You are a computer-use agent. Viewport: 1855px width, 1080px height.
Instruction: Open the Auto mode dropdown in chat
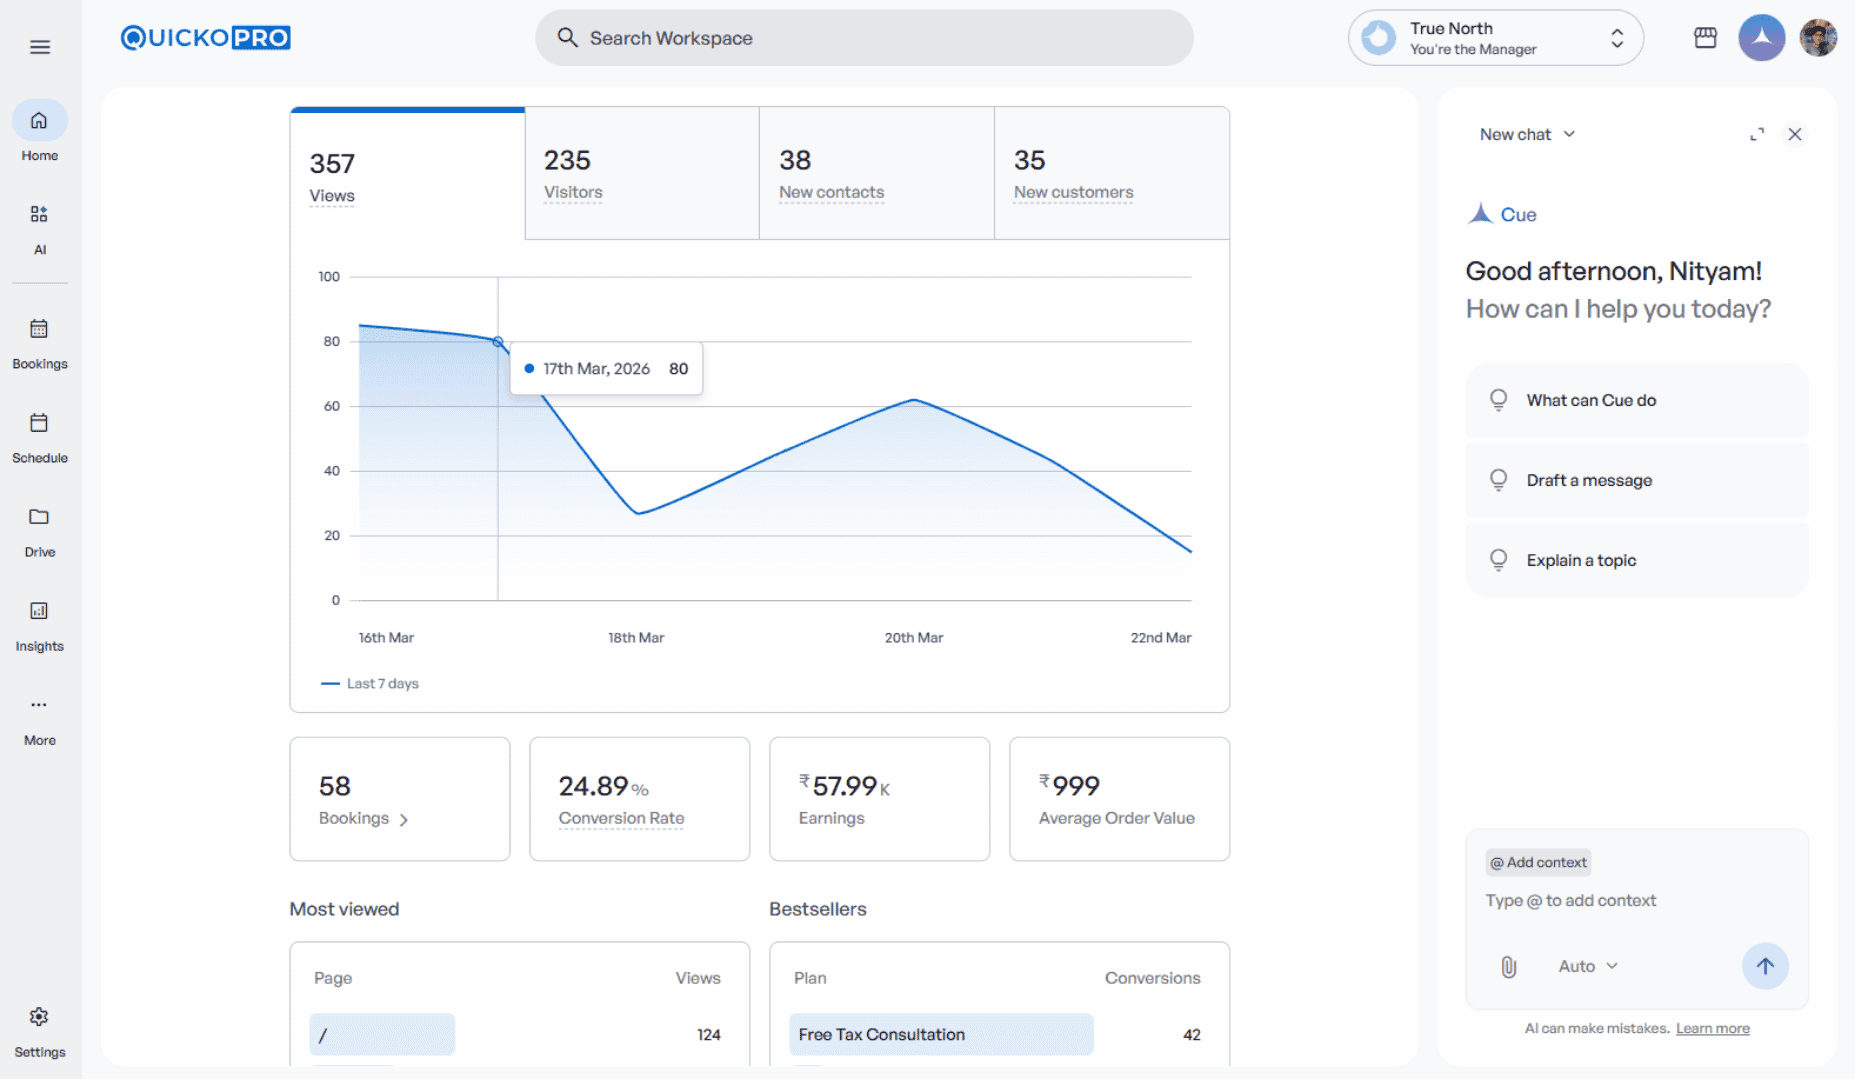click(1586, 966)
